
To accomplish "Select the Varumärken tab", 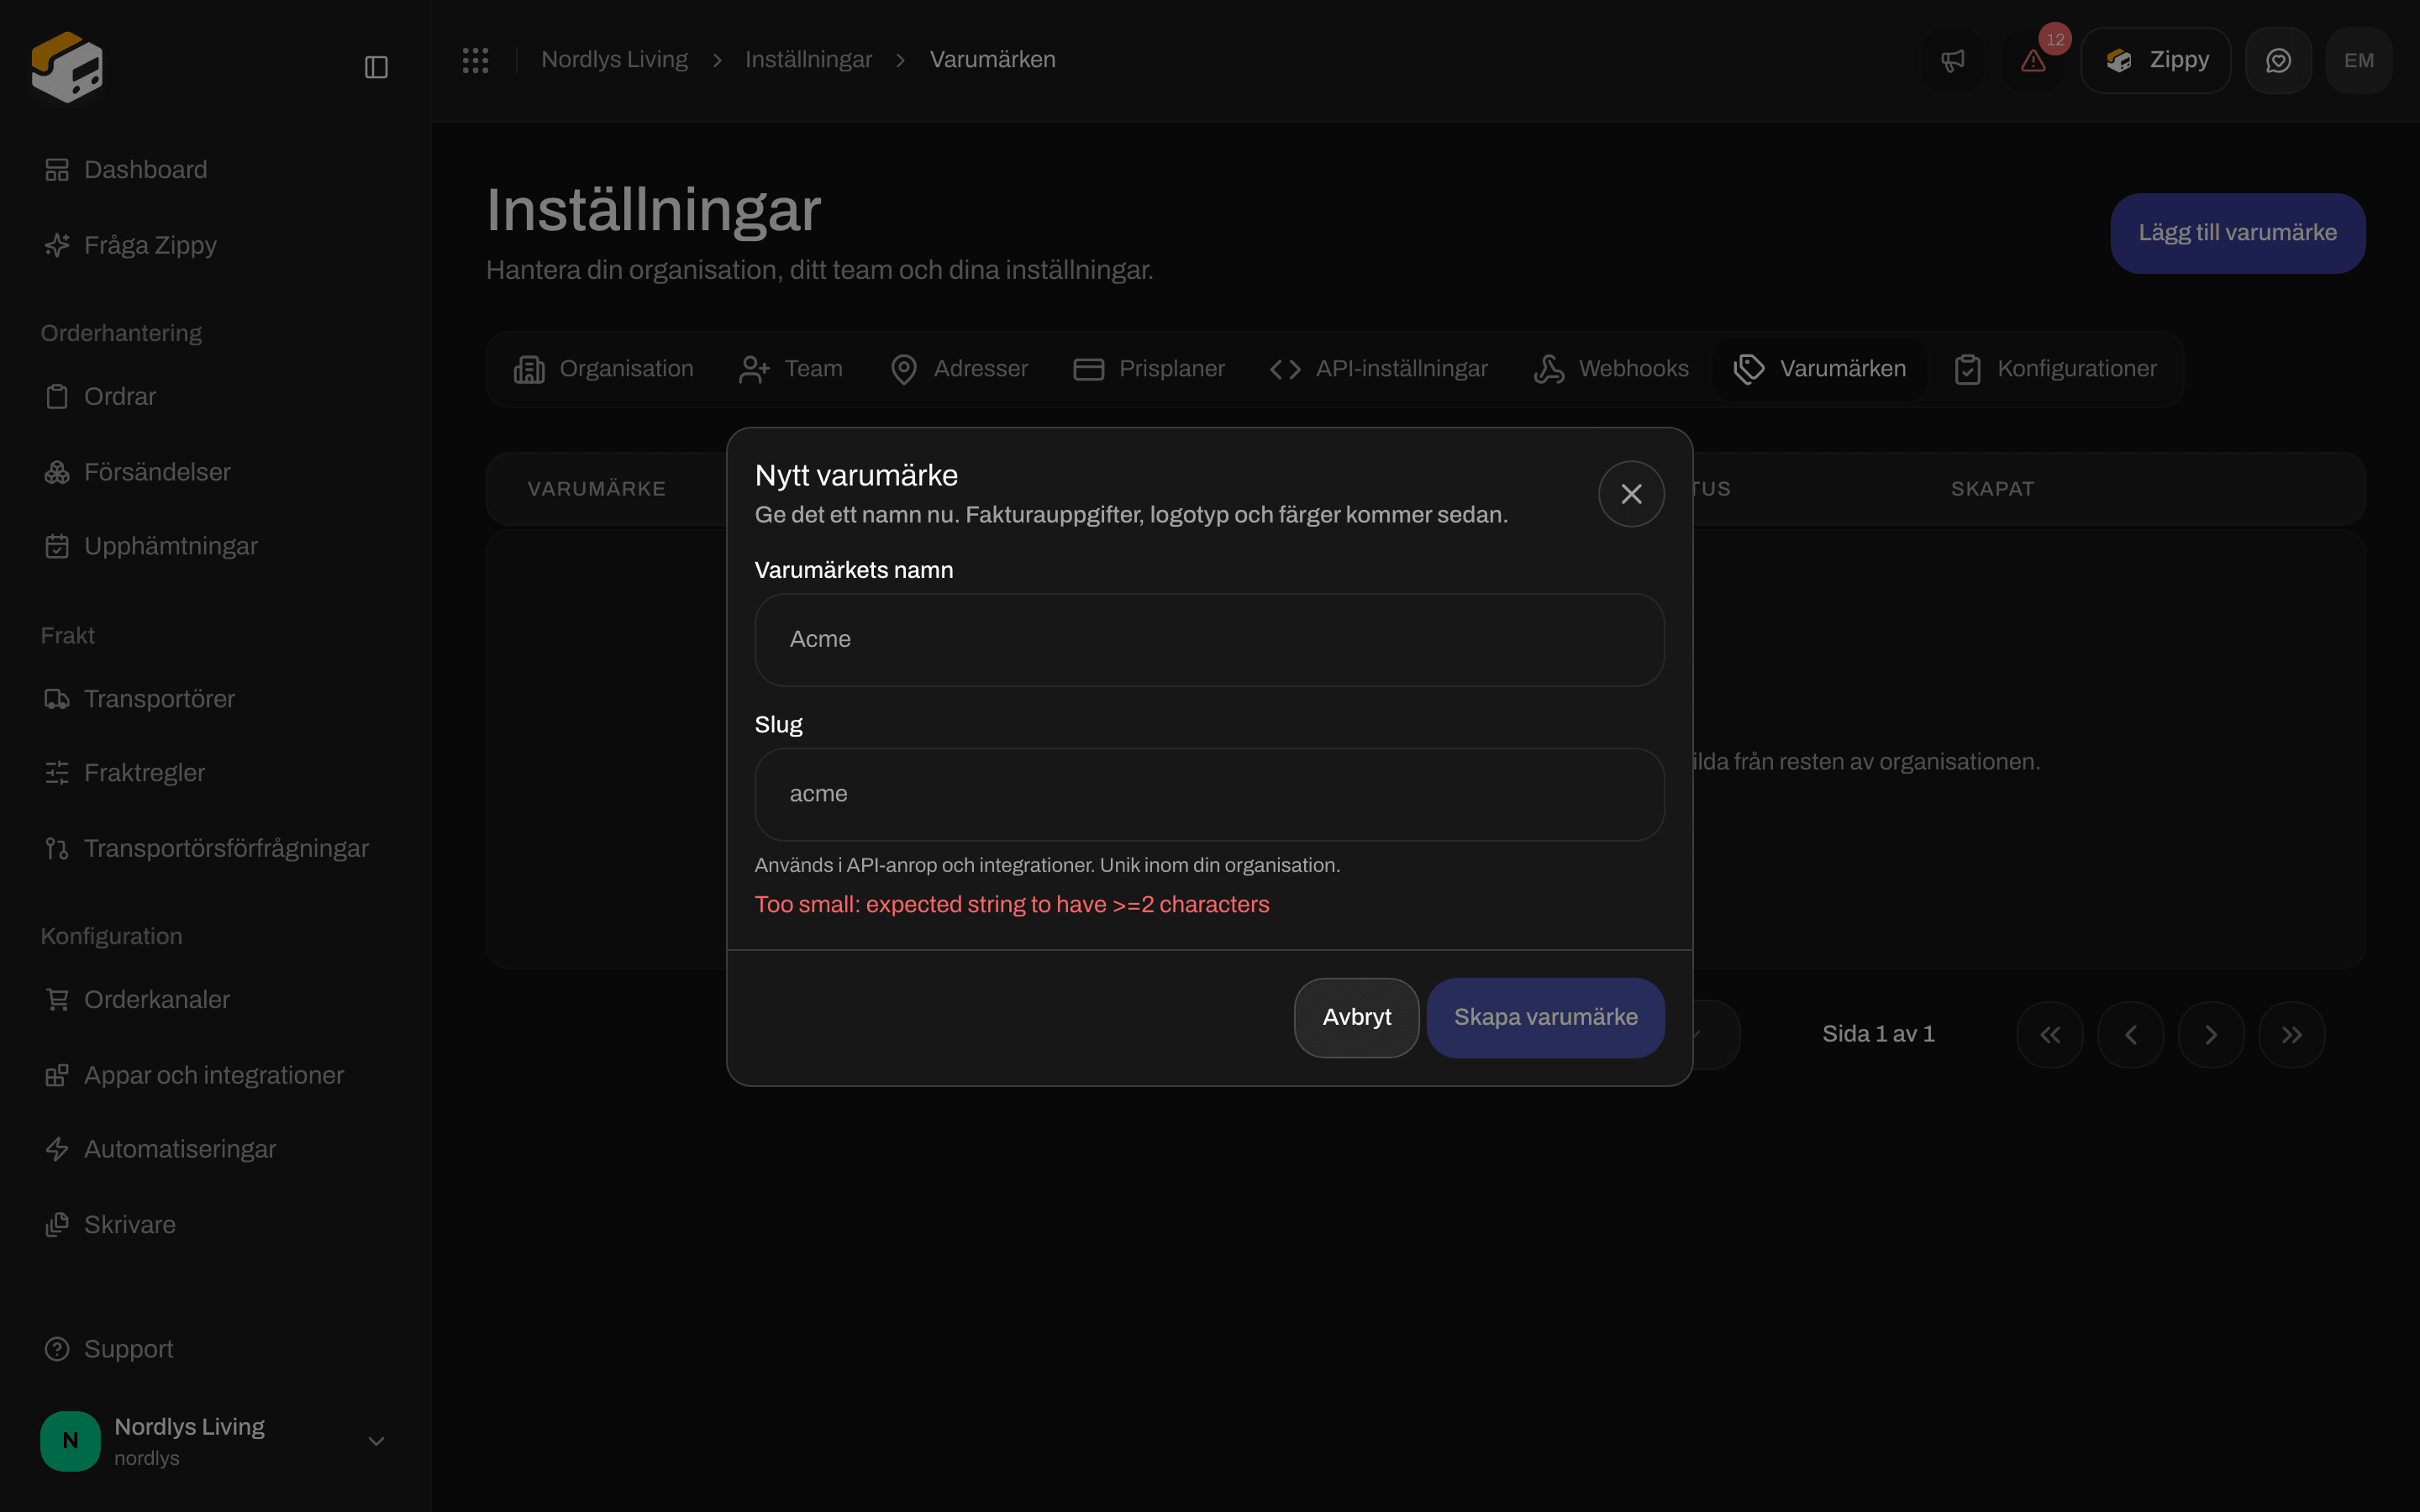I will (x=1820, y=369).
